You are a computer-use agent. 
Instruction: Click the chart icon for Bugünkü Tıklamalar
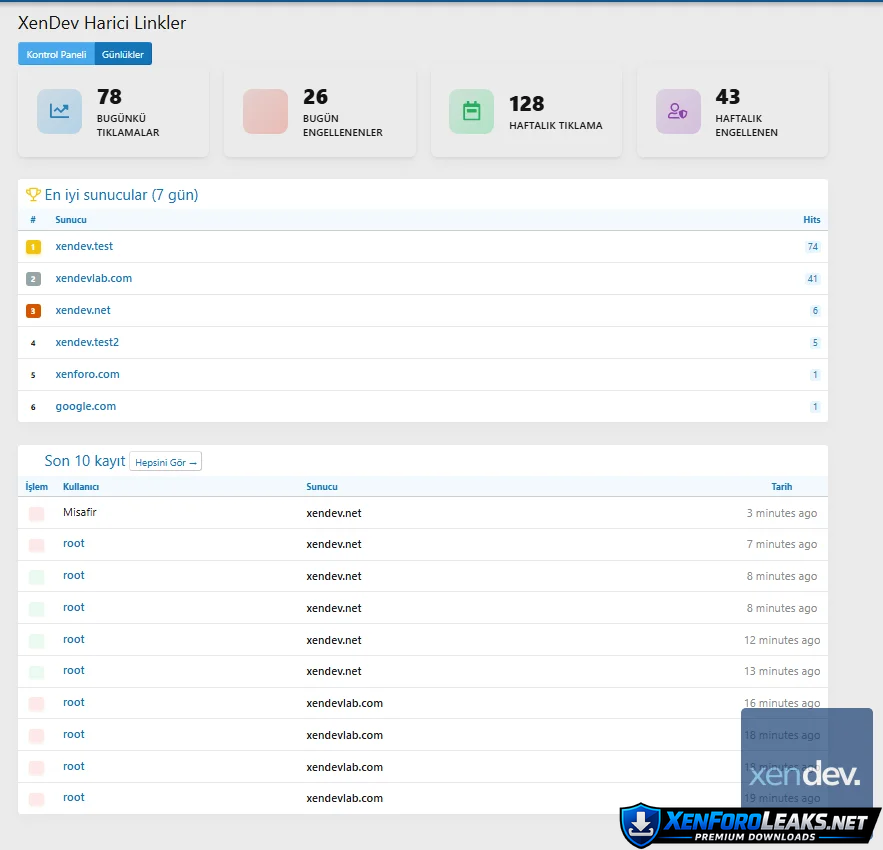[x=59, y=111]
